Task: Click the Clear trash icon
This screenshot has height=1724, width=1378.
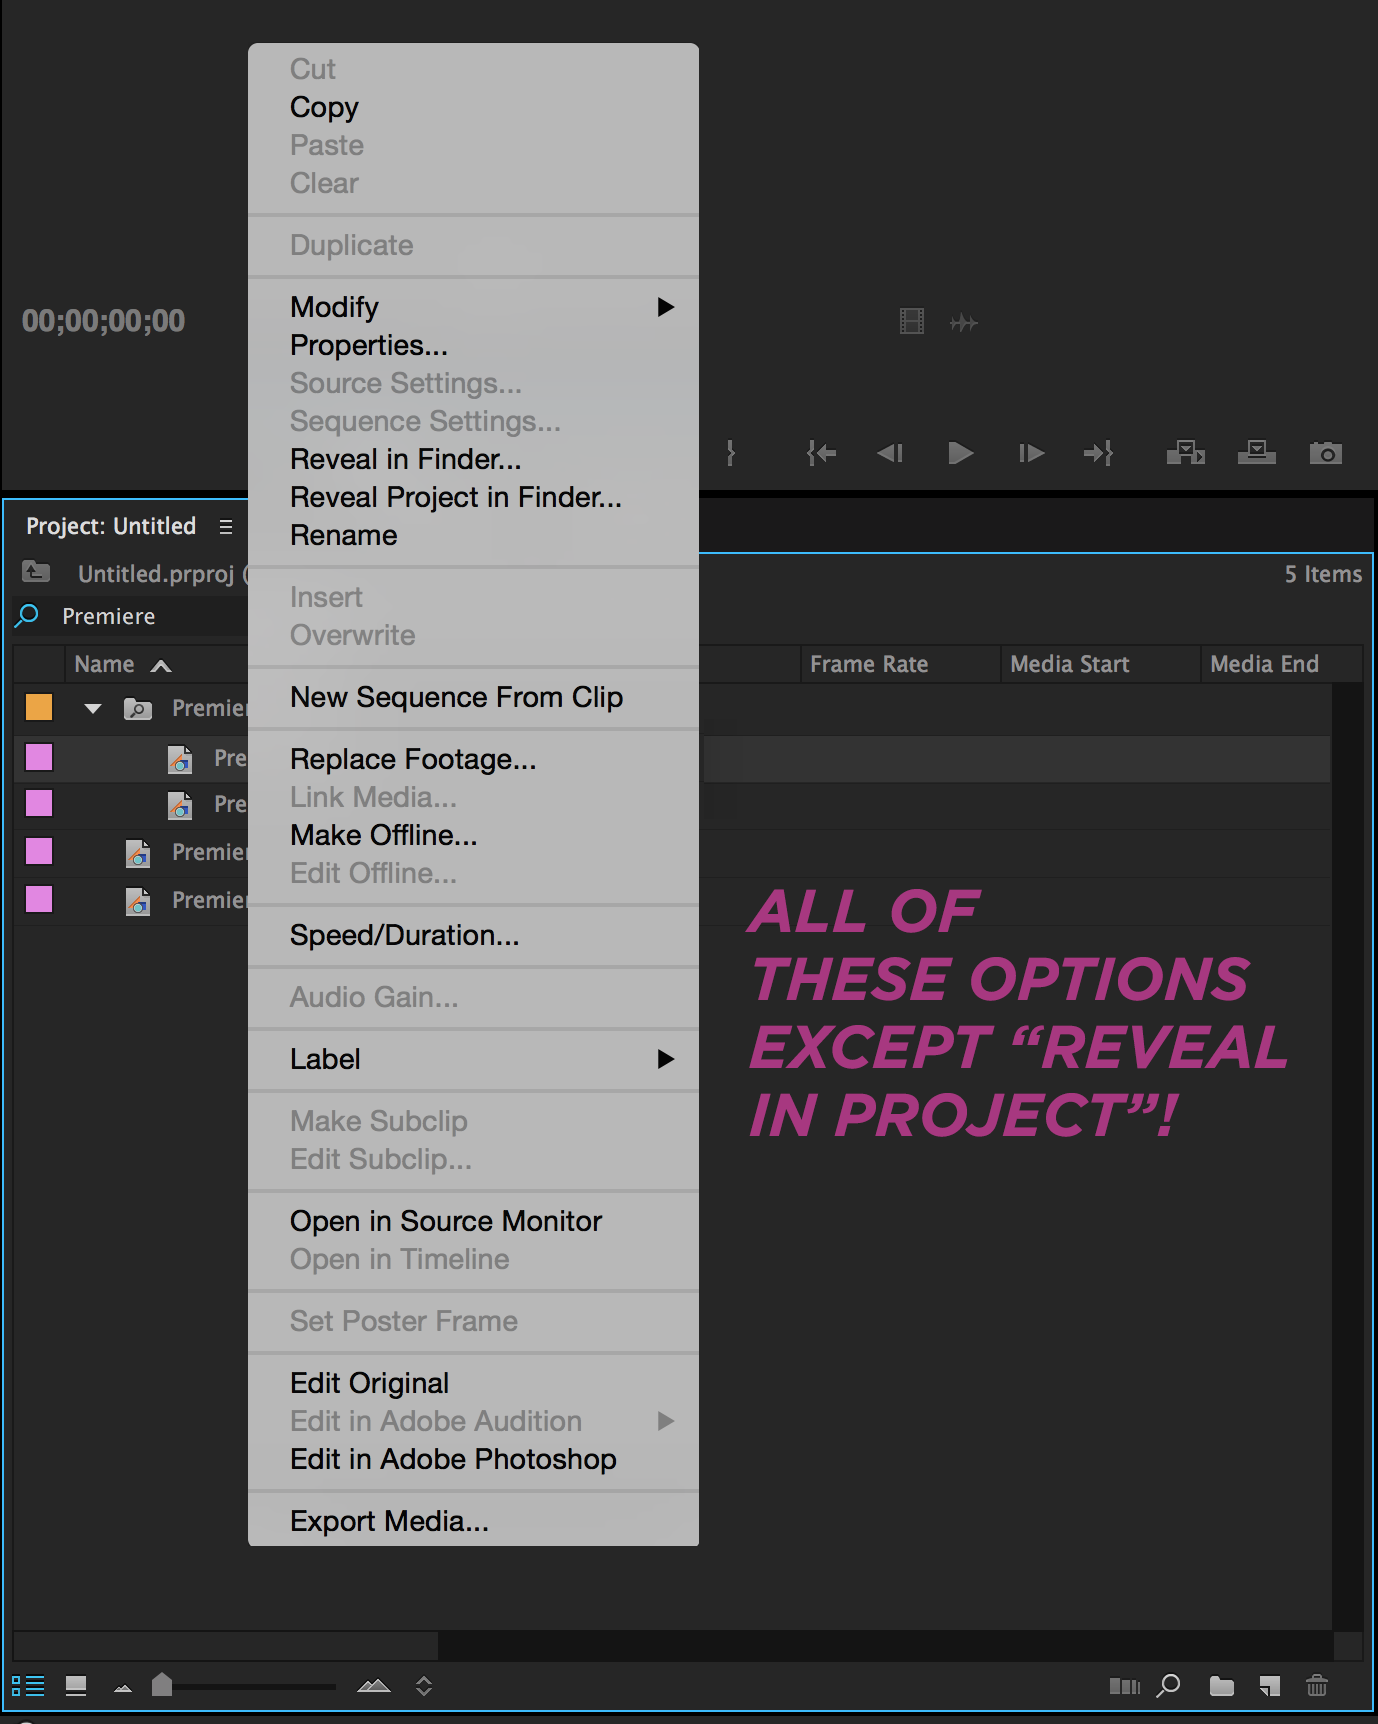Action: coord(1317,1686)
